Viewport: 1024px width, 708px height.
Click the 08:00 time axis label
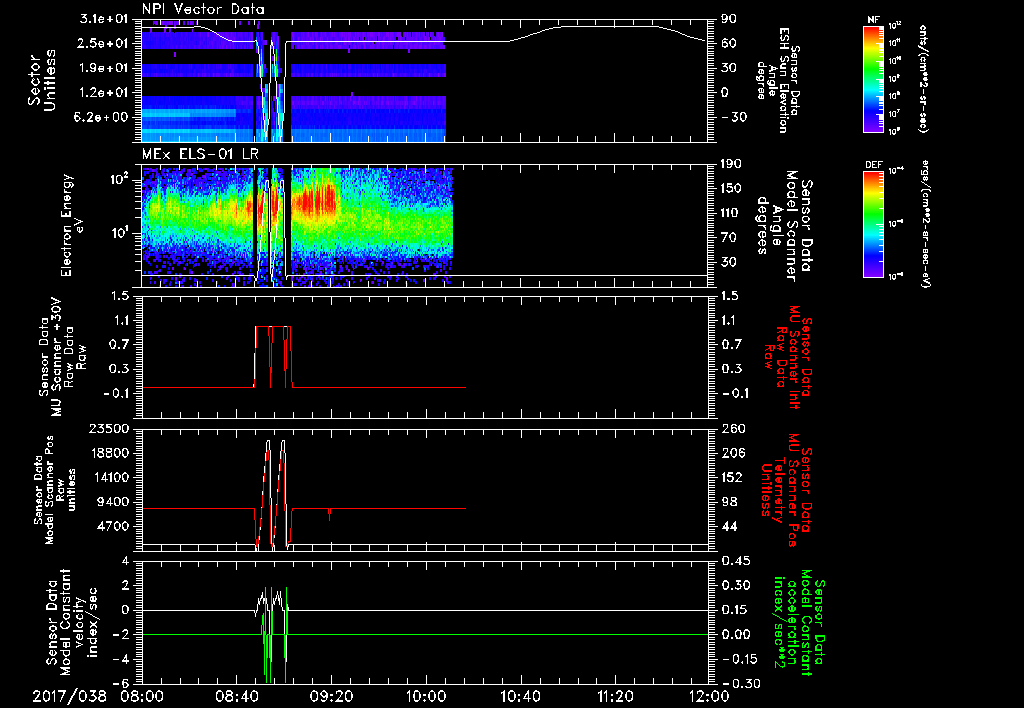[x=142, y=696]
